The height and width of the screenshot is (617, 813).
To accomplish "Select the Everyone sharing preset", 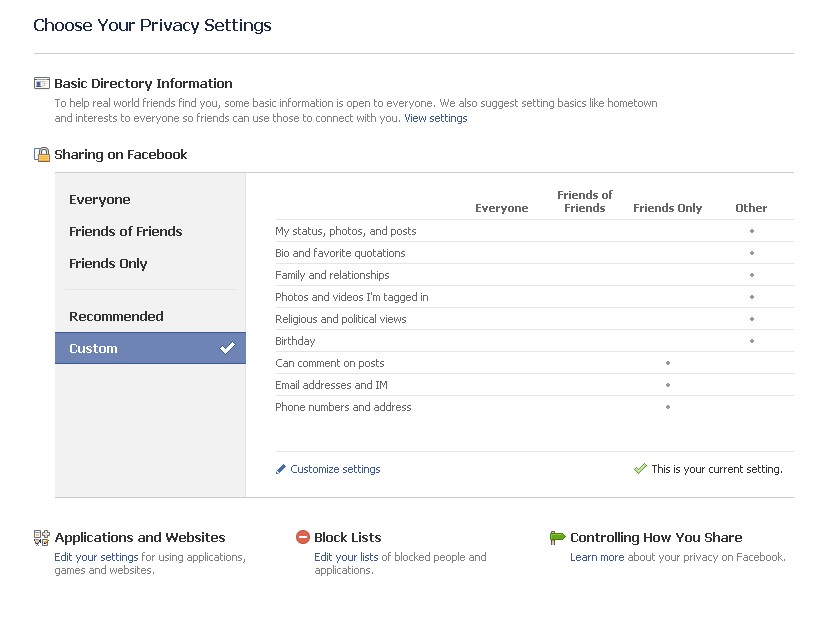I will (100, 200).
